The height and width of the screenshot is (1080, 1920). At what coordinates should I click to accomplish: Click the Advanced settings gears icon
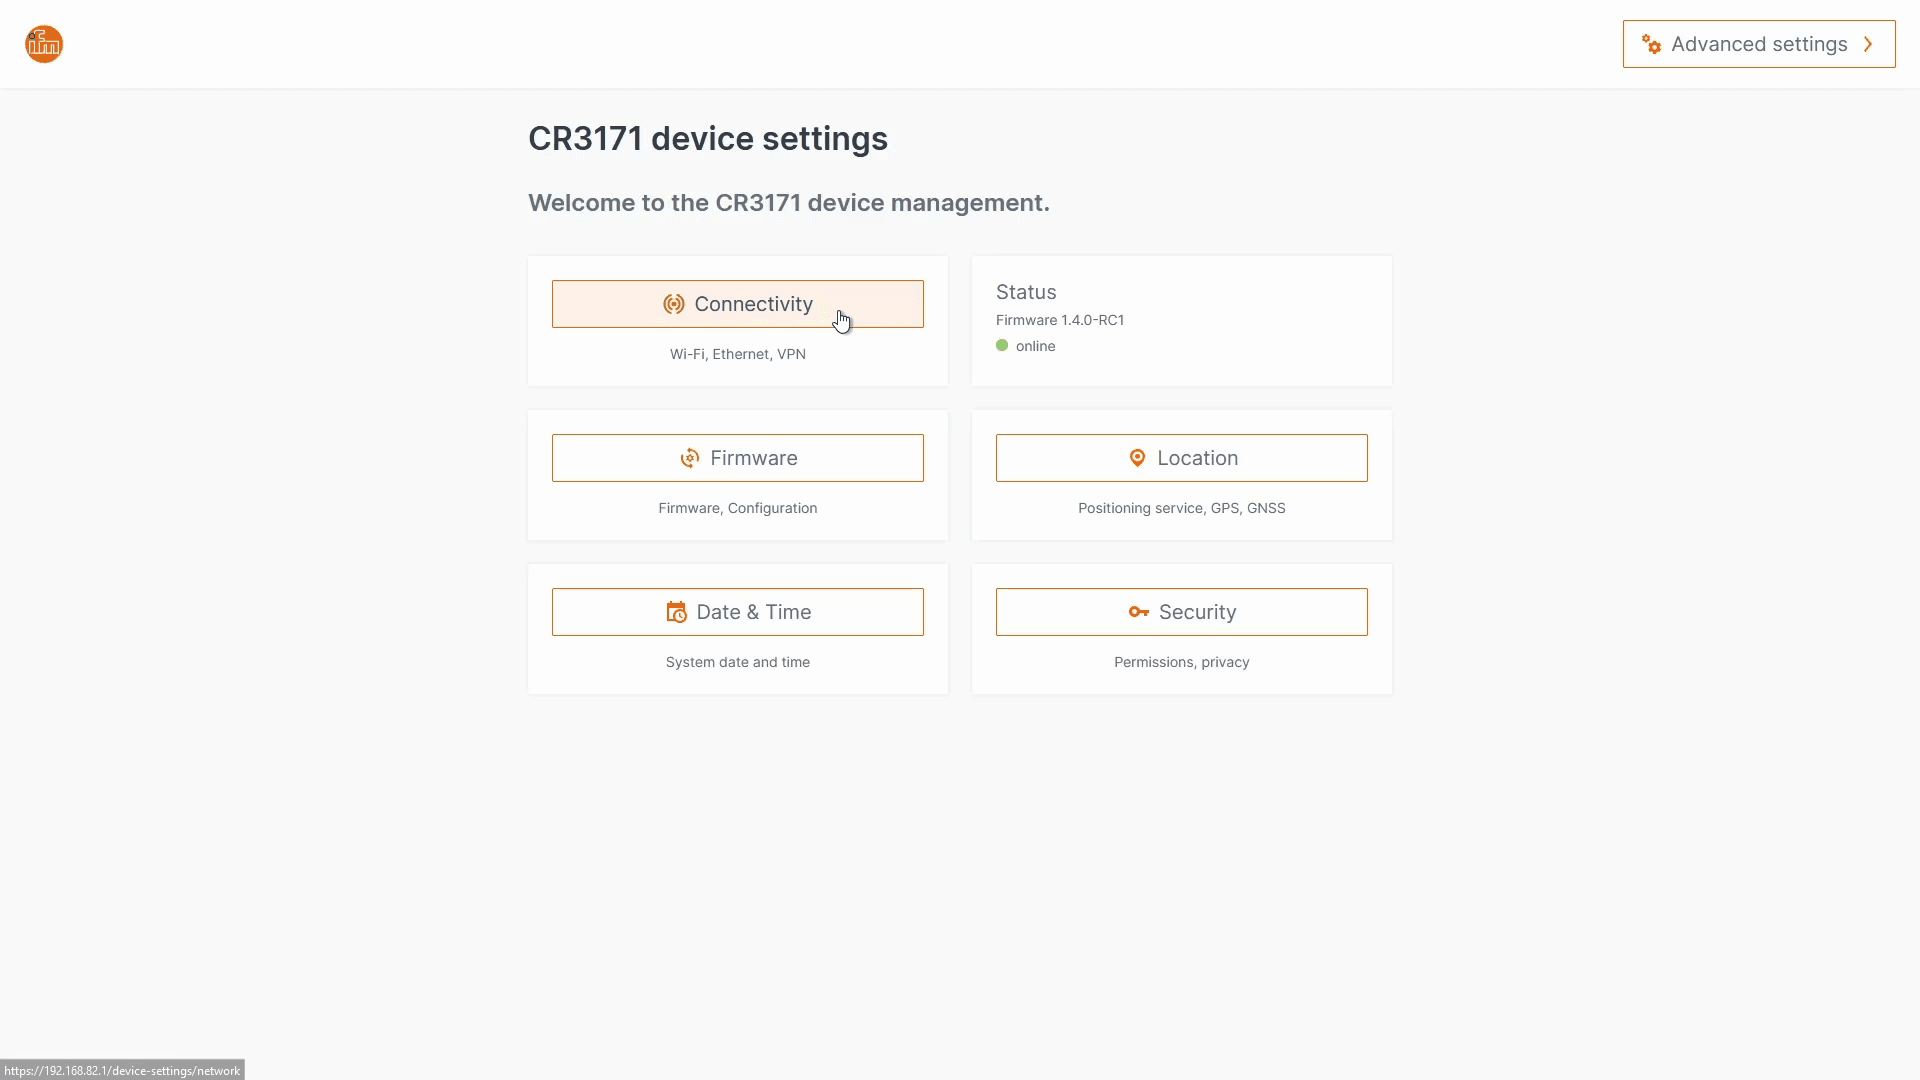1651,44
